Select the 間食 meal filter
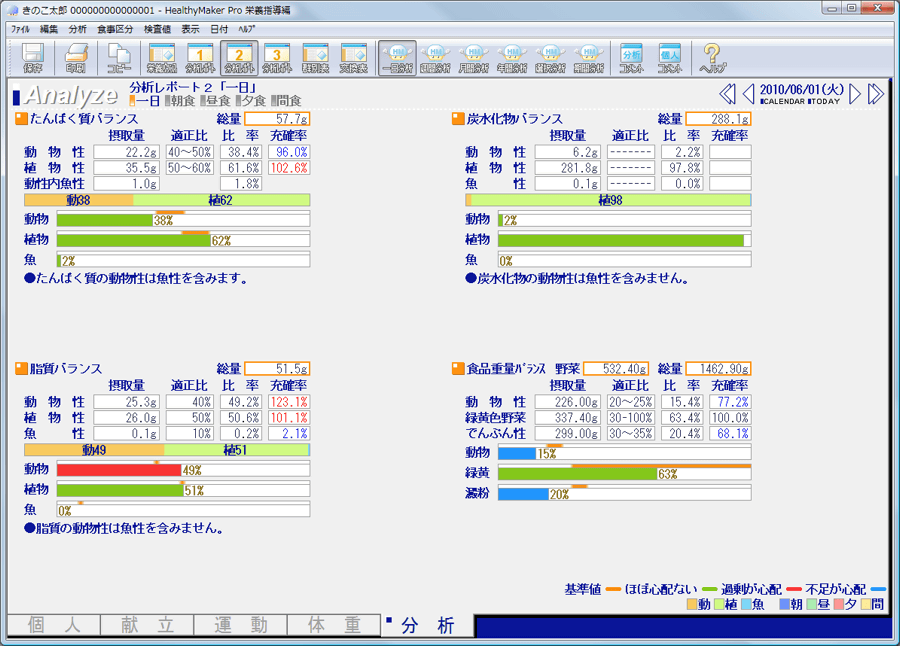This screenshot has width=900, height=646. point(287,101)
